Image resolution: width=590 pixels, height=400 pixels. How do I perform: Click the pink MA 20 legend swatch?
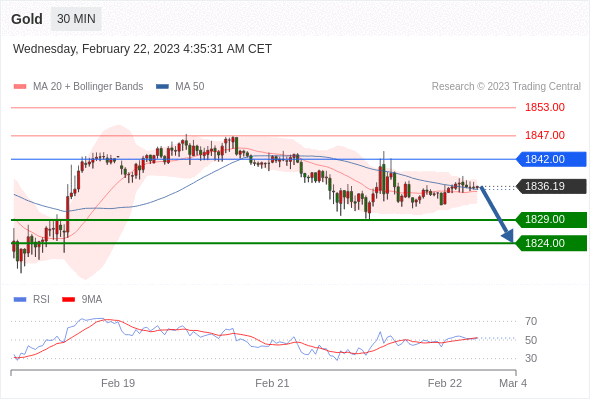pyautogui.click(x=20, y=87)
